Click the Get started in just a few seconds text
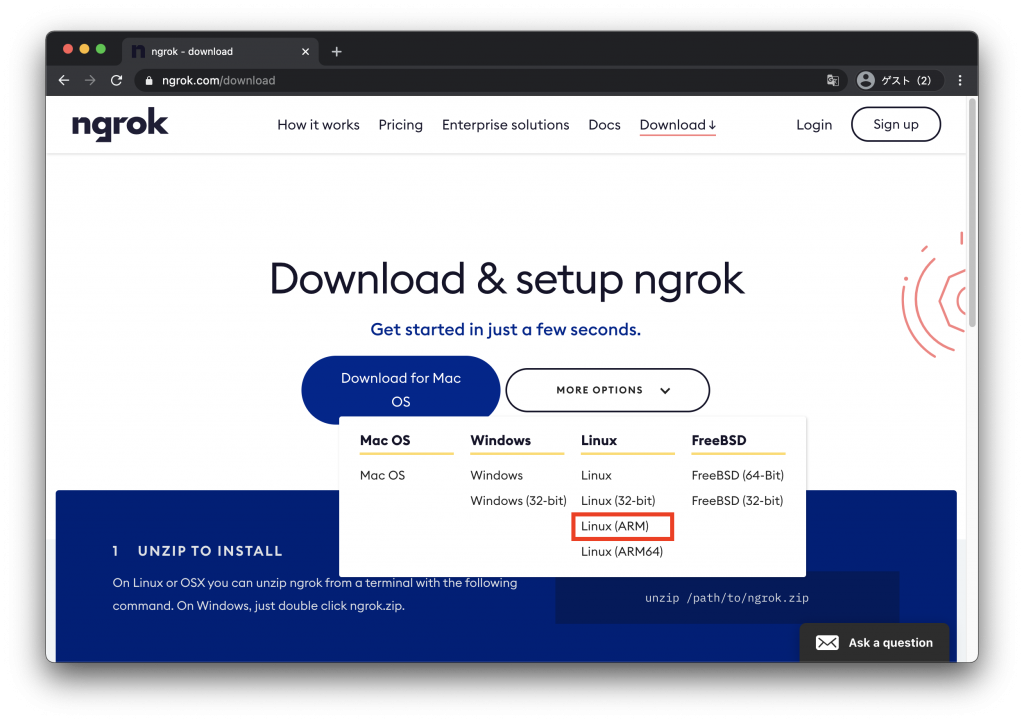Viewport: 1024px width, 723px height. coord(505,329)
